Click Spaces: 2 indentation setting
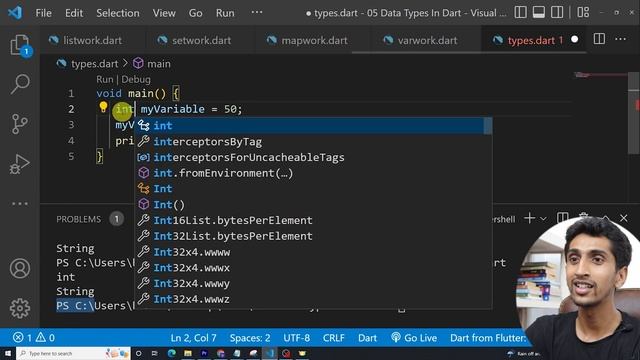Screen dimensions: 640x360 [x=250, y=338]
